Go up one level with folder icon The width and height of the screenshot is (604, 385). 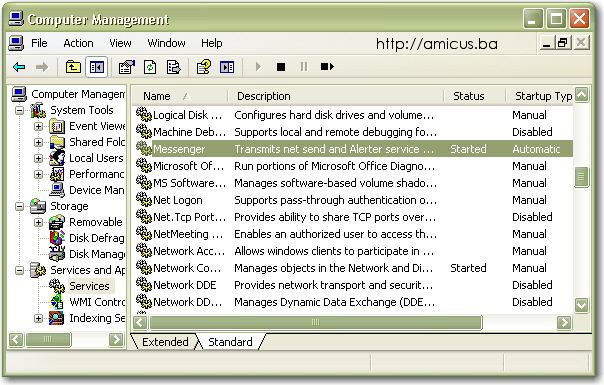[73, 67]
